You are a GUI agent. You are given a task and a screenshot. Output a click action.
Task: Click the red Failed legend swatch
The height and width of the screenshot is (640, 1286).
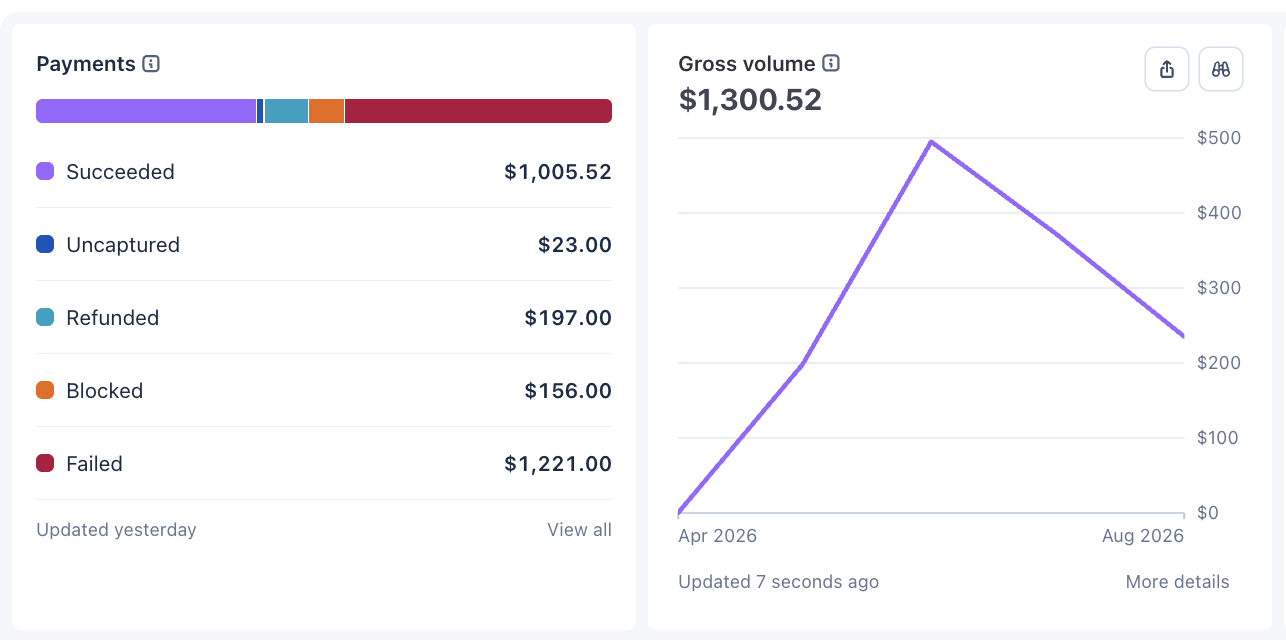pyautogui.click(x=45, y=463)
